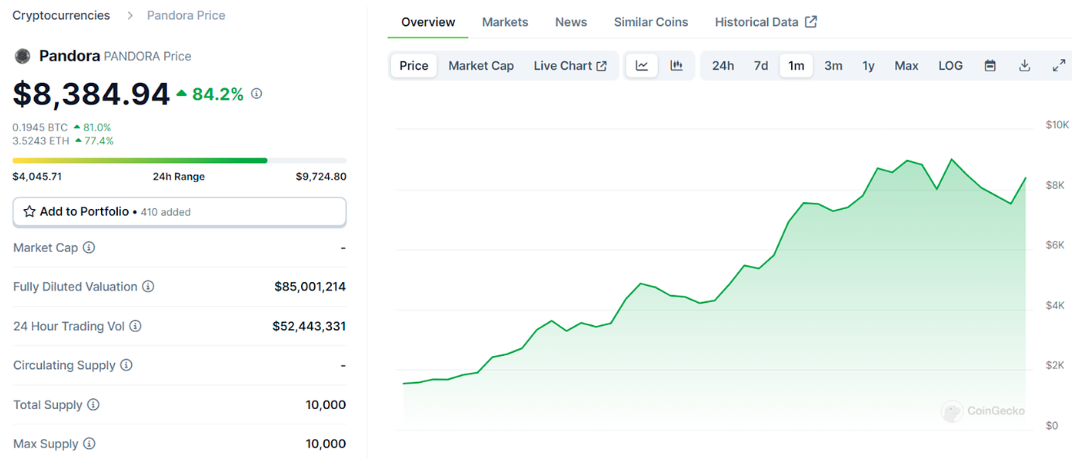This screenshot has width=1072, height=458.
Task: Show Circulating Supply info icon
Action: coord(126,366)
